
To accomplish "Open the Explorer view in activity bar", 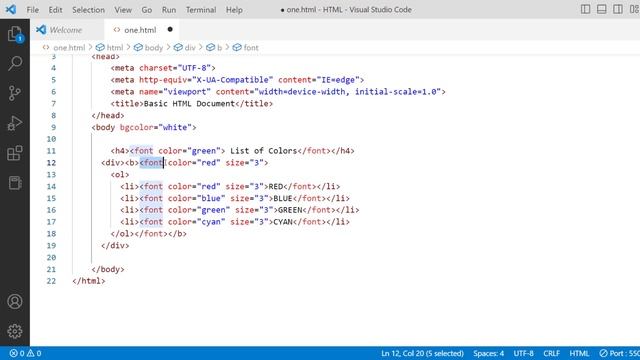I will click(x=15, y=34).
